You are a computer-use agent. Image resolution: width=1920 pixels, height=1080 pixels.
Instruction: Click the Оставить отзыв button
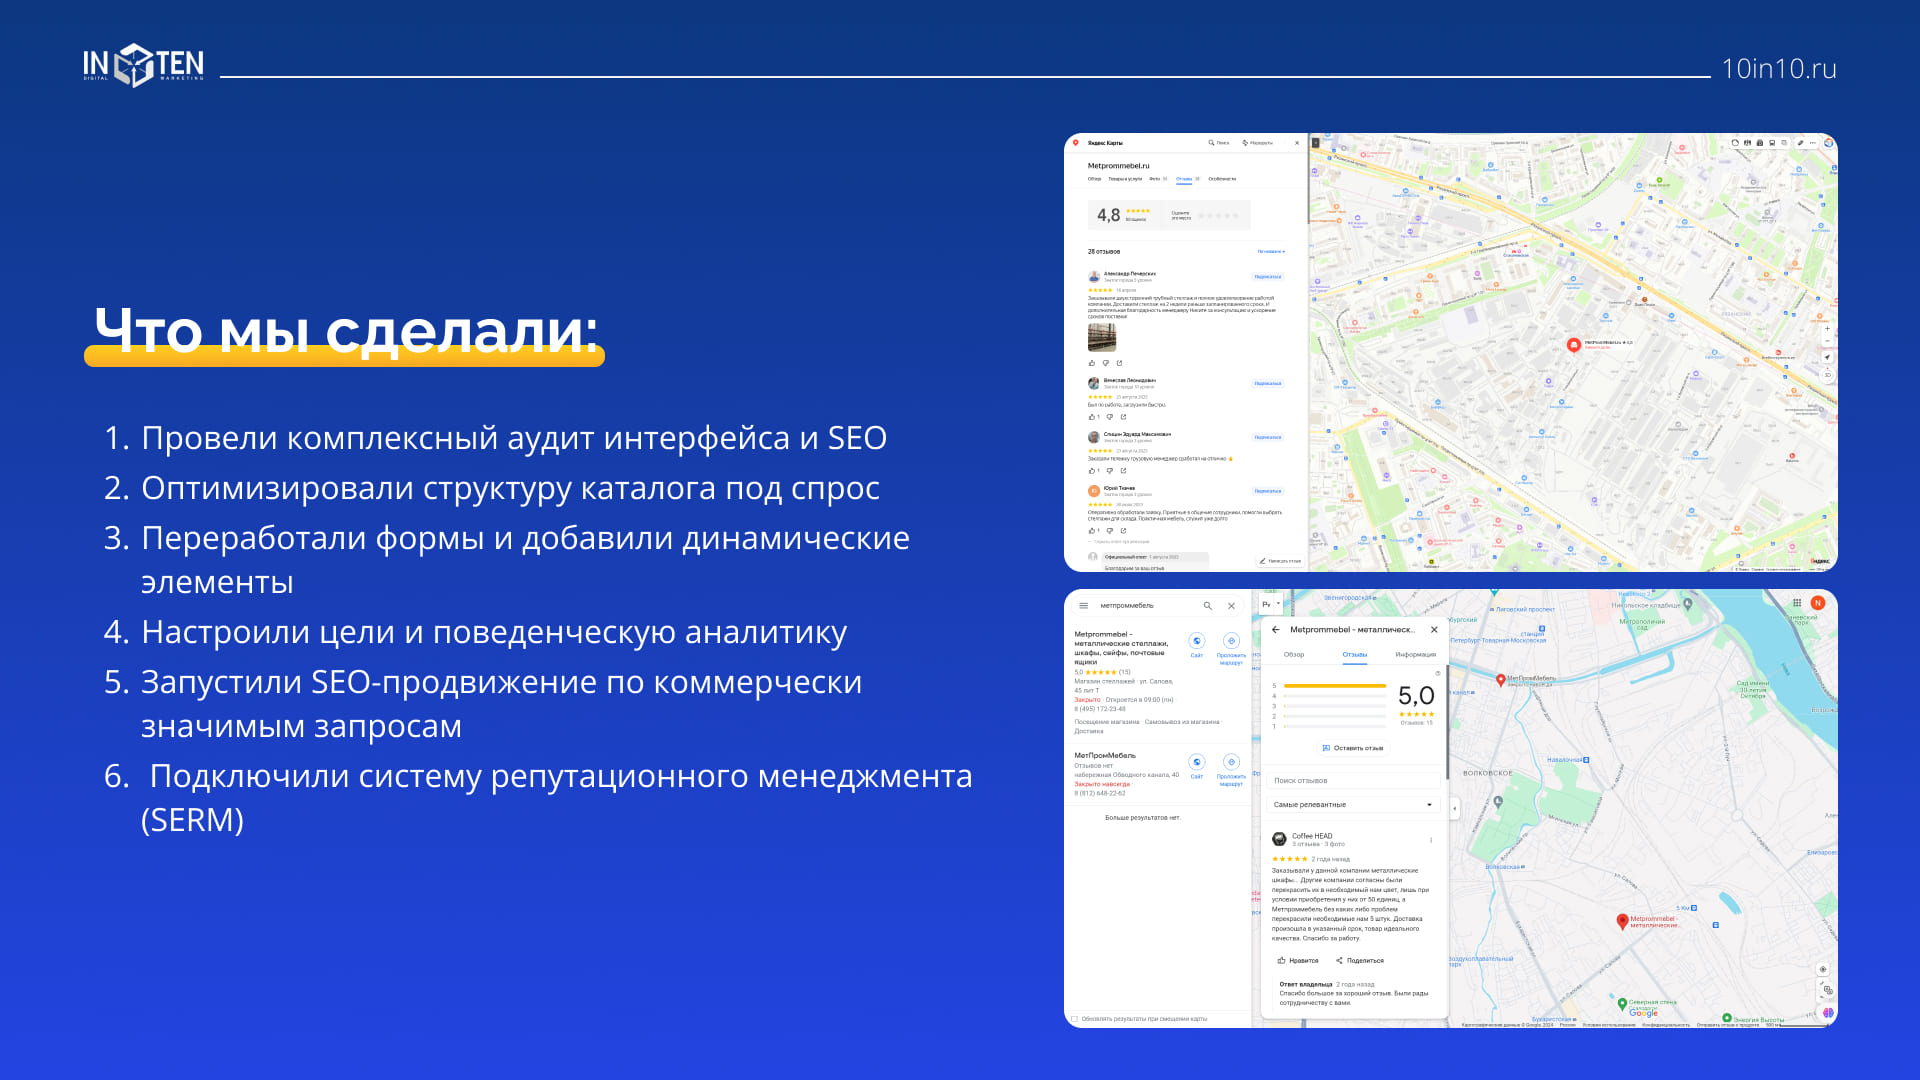click(x=1352, y=748)
